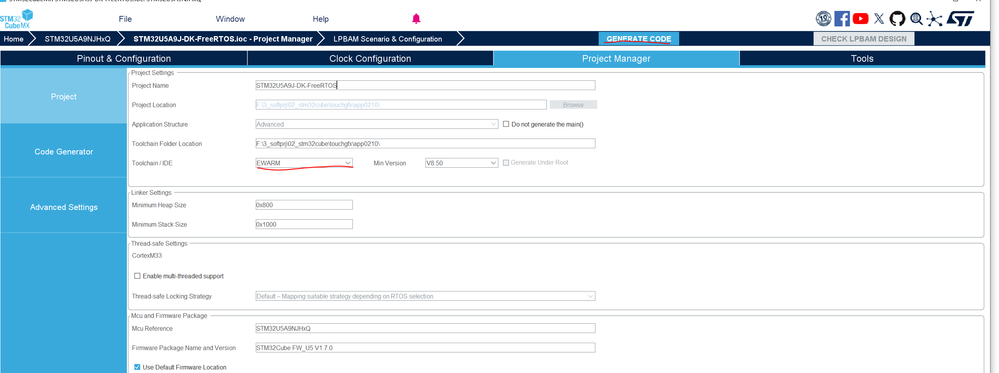Open the notification bell icon
The width and height of the screenshot is (999, 373).
point(416,18)
